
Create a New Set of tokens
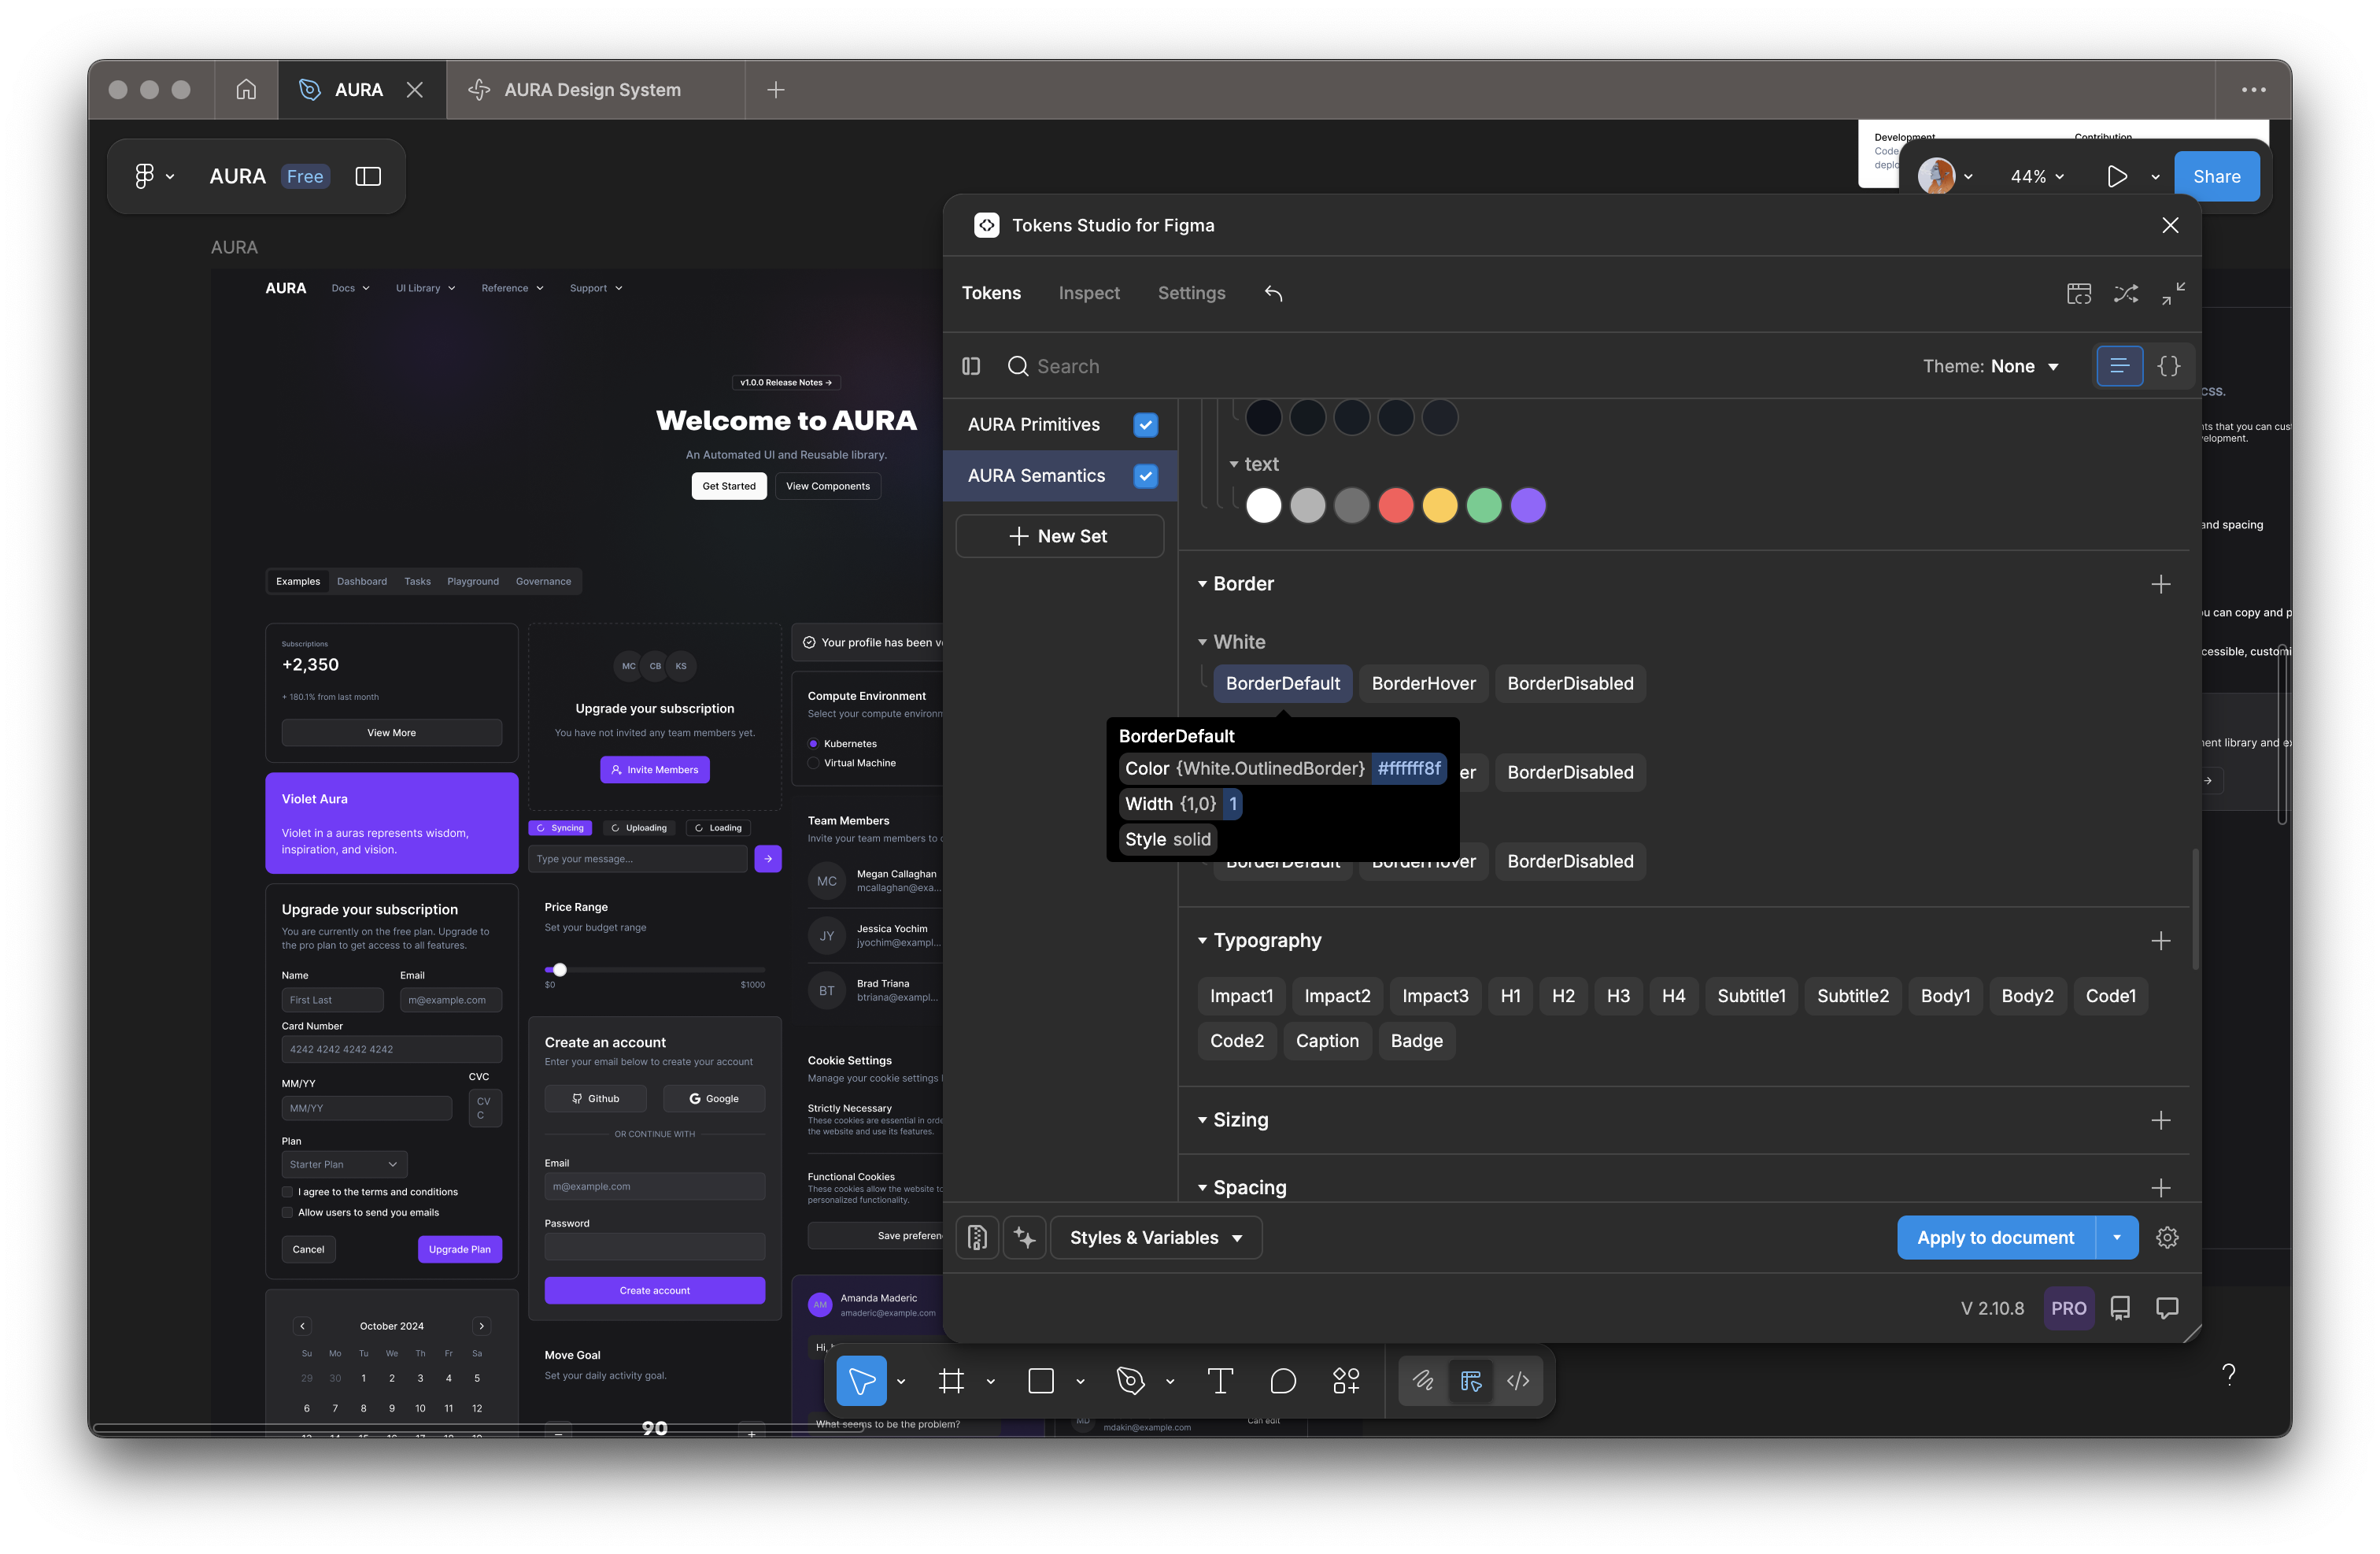pyautogui.click(x=1059, y=536)
